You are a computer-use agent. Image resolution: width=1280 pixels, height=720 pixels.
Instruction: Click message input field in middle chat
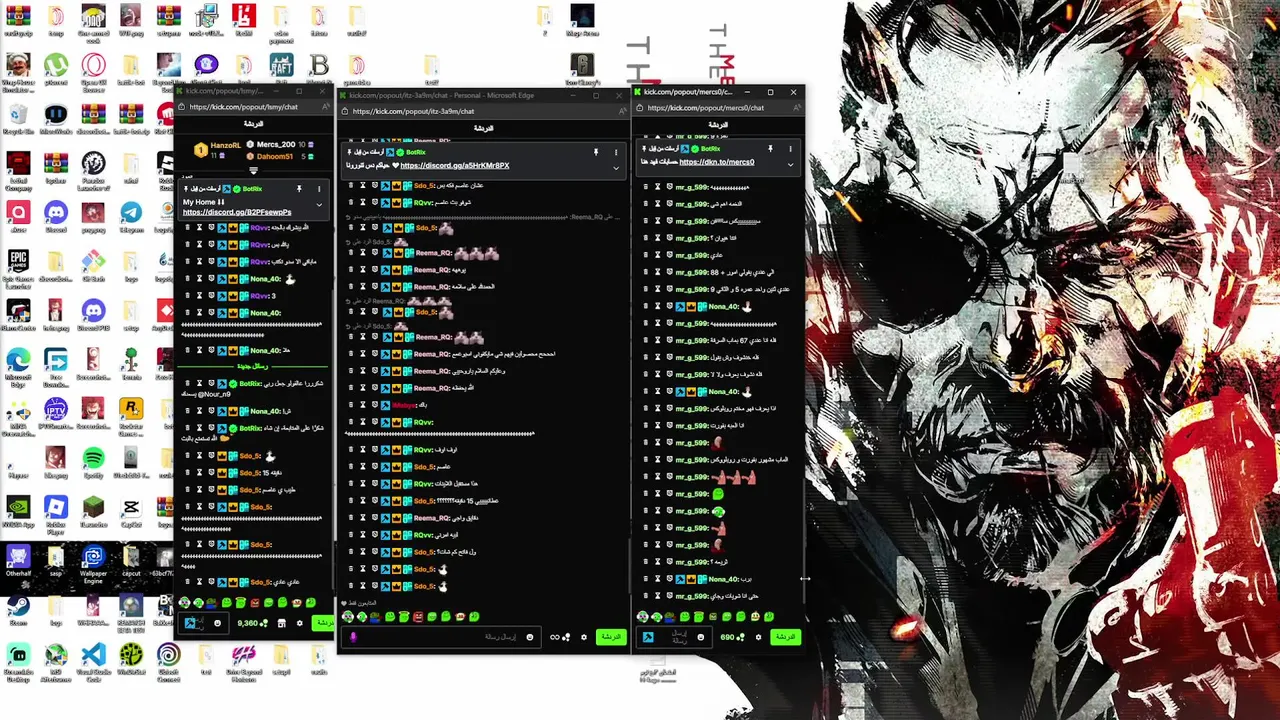442,637
